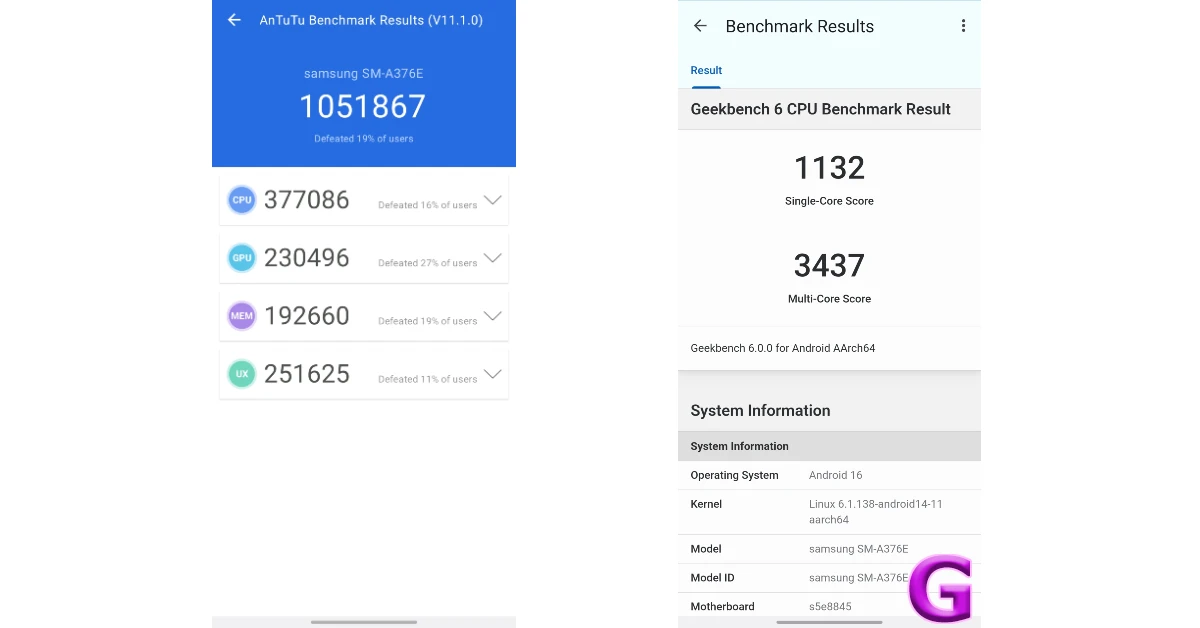
Task: Expand the GPU score 230496 row
Action: click(493, 258)
